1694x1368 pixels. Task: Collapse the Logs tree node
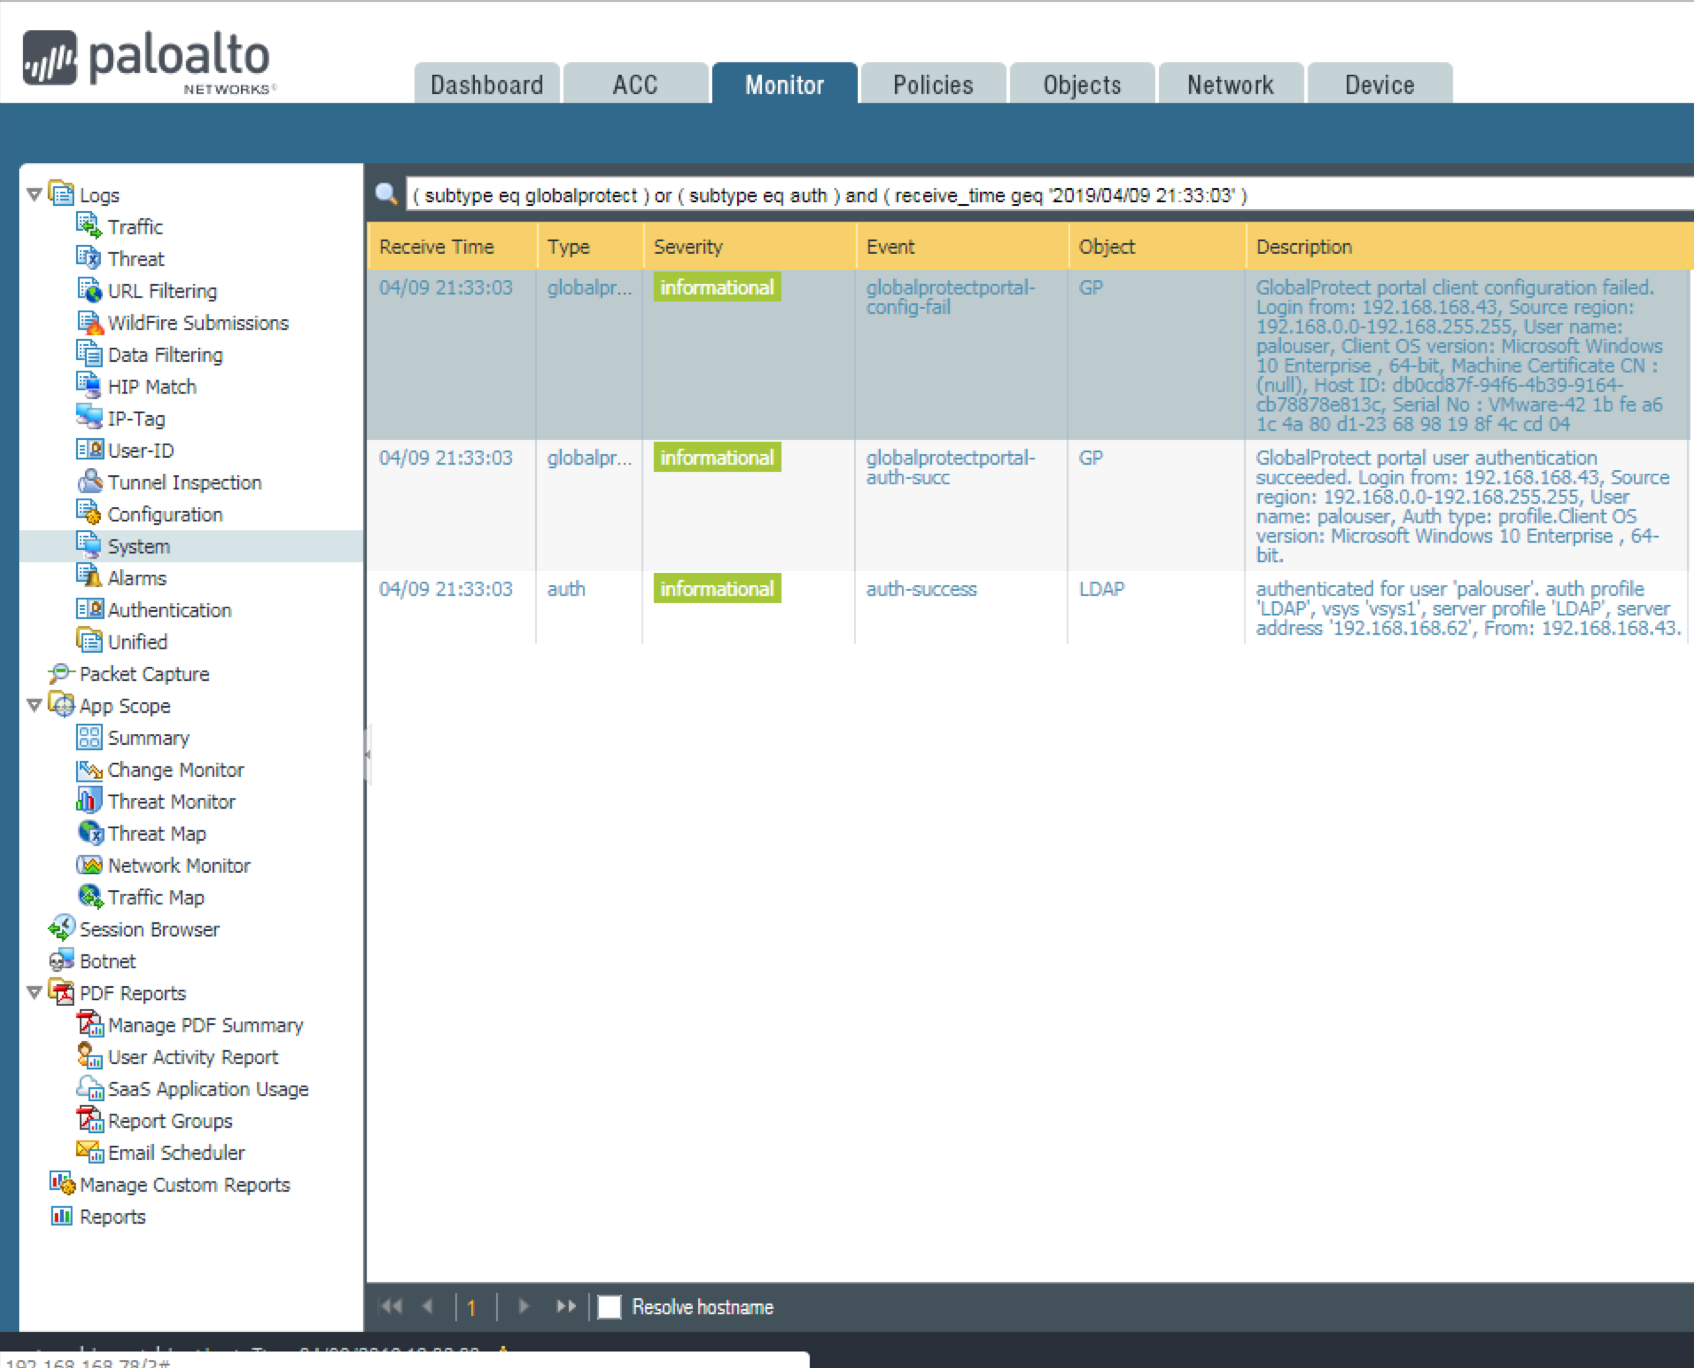(34, 194)
